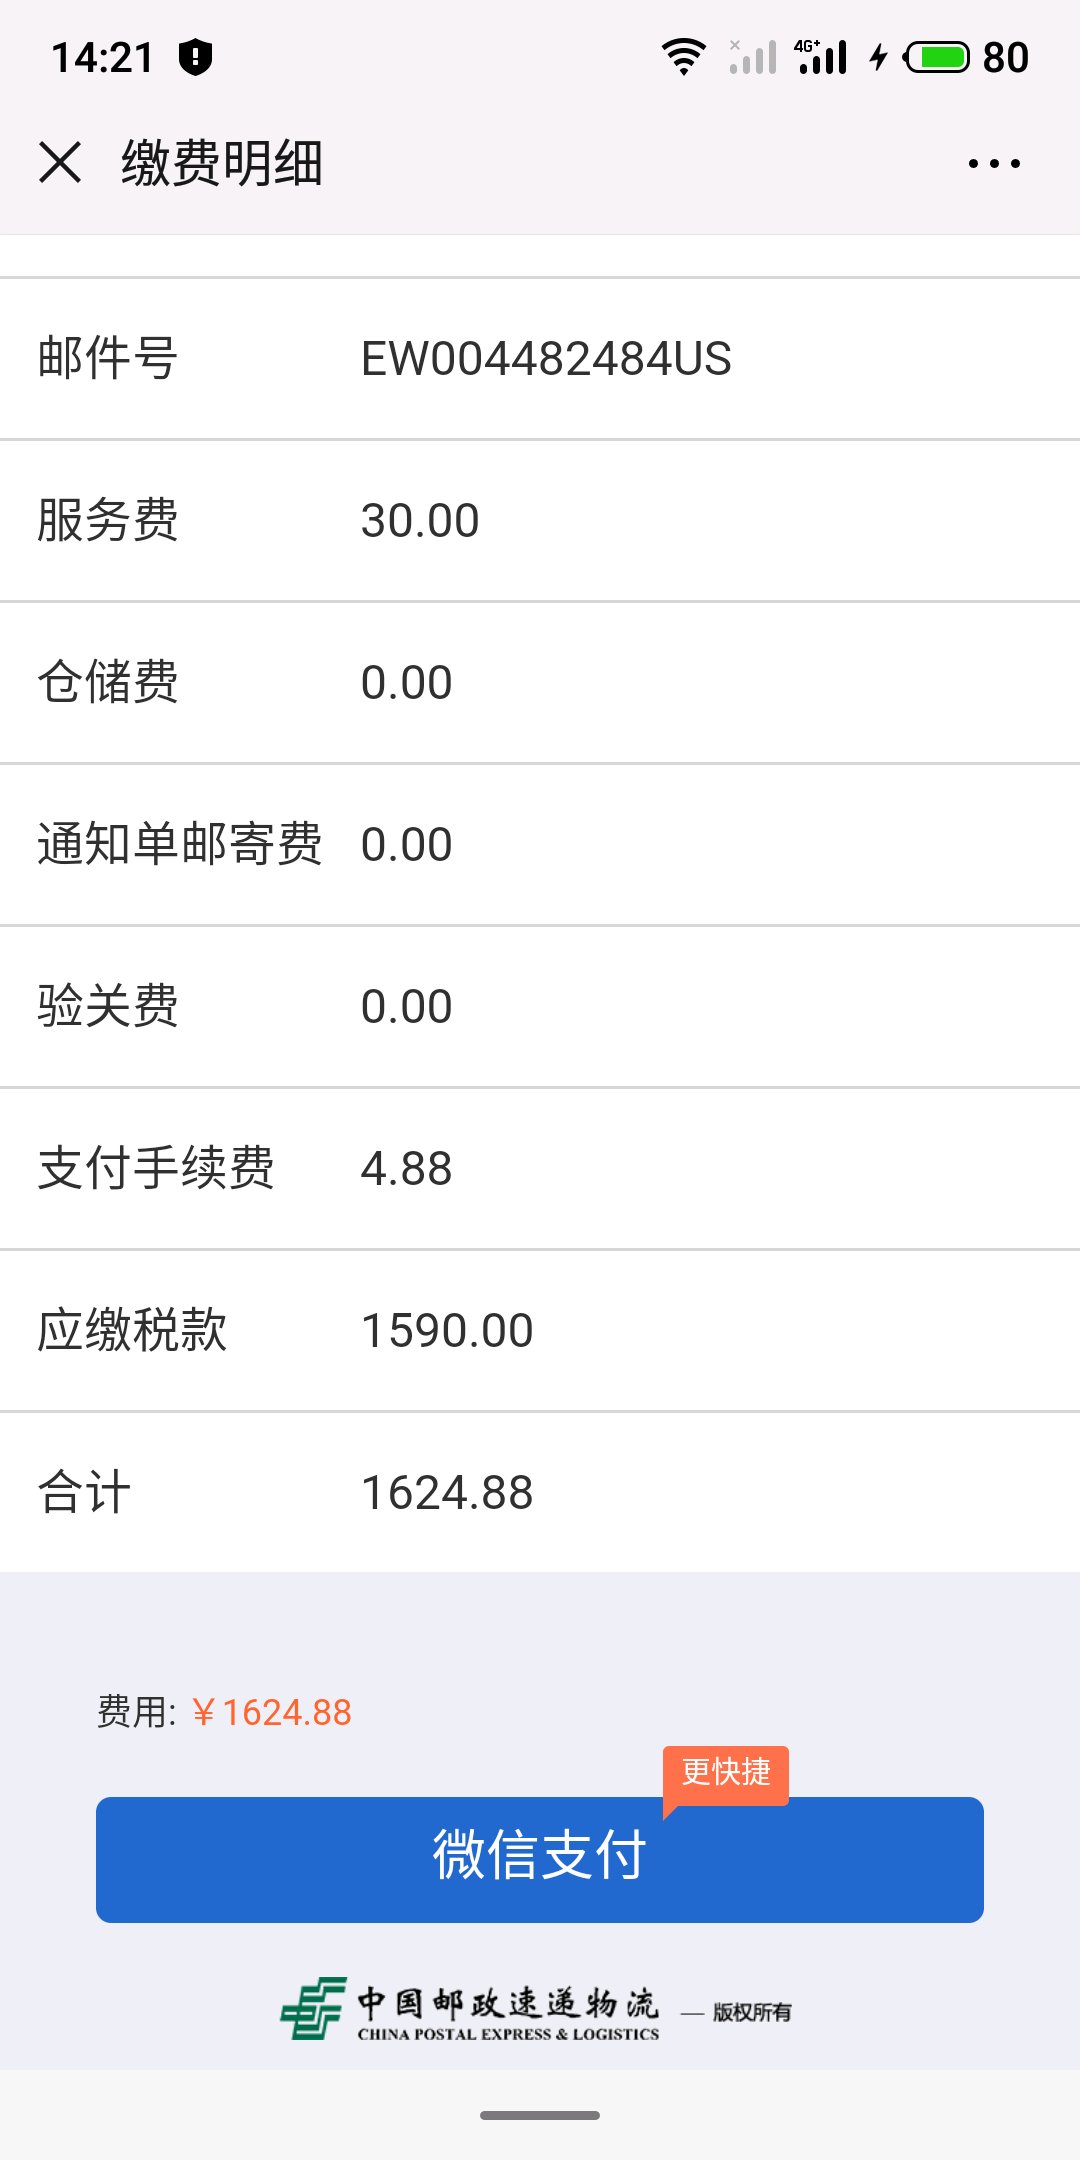Tap the 合计 1624.88 total row
Image resolution: width=1080 pixels, height=2160 pixels.
tap(540, 1493)
